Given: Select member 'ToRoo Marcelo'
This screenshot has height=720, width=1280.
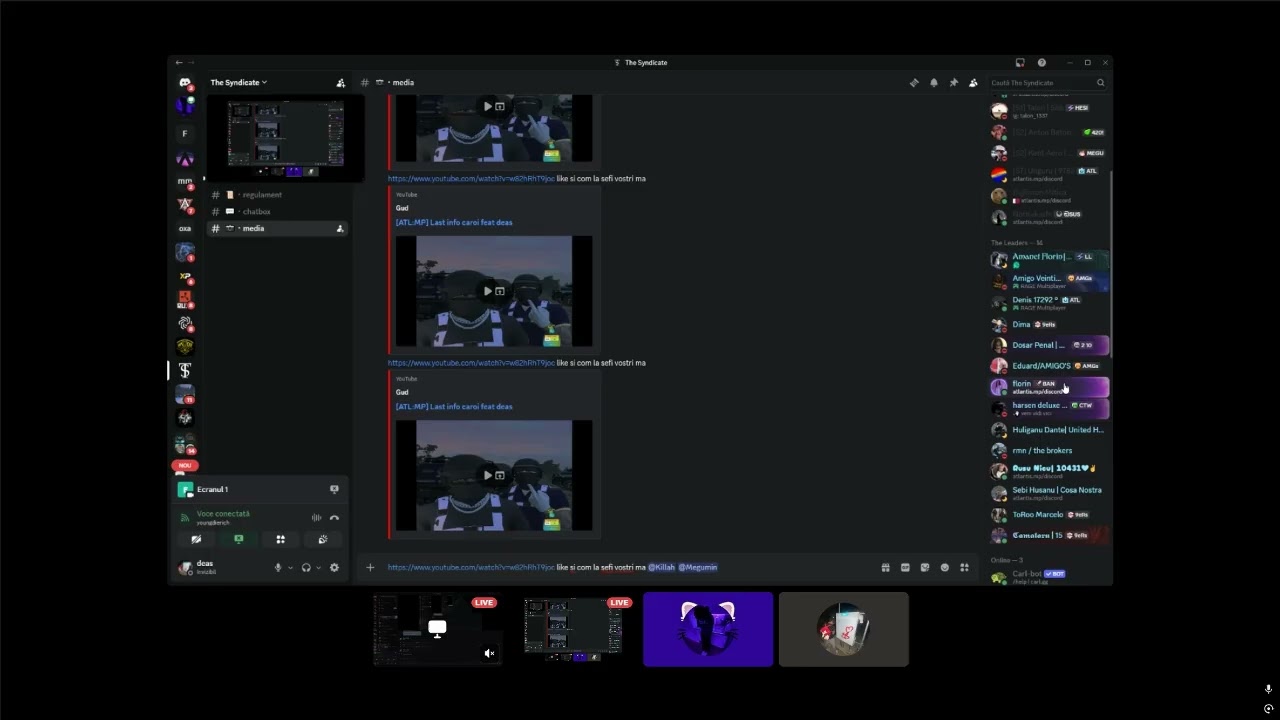Looking at the screenshot, I should pyautogui.click(x=1048, y=514).
